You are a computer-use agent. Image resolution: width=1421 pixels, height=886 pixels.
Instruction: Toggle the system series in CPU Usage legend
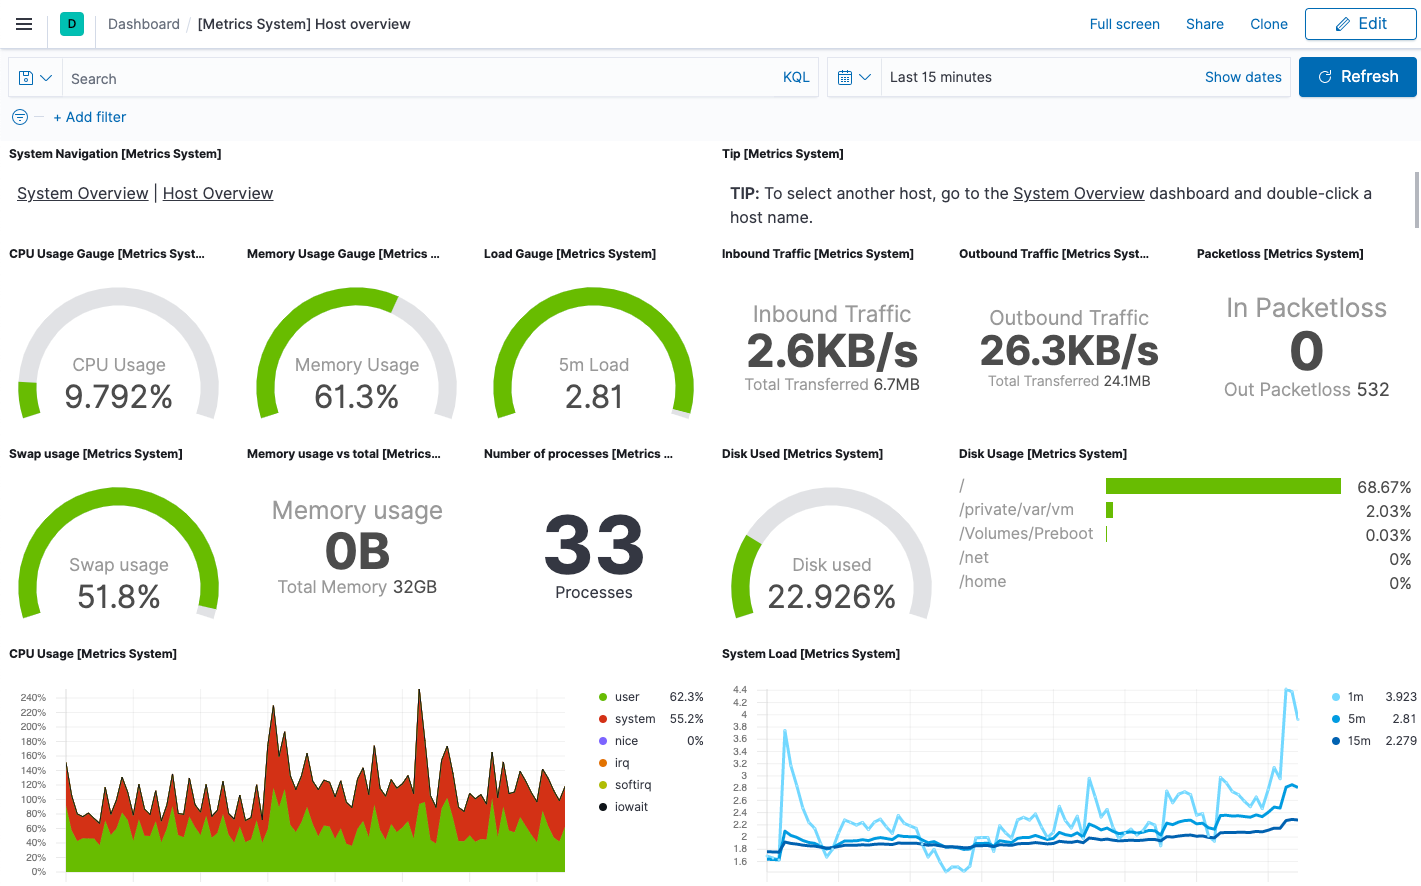click(634, 718)
